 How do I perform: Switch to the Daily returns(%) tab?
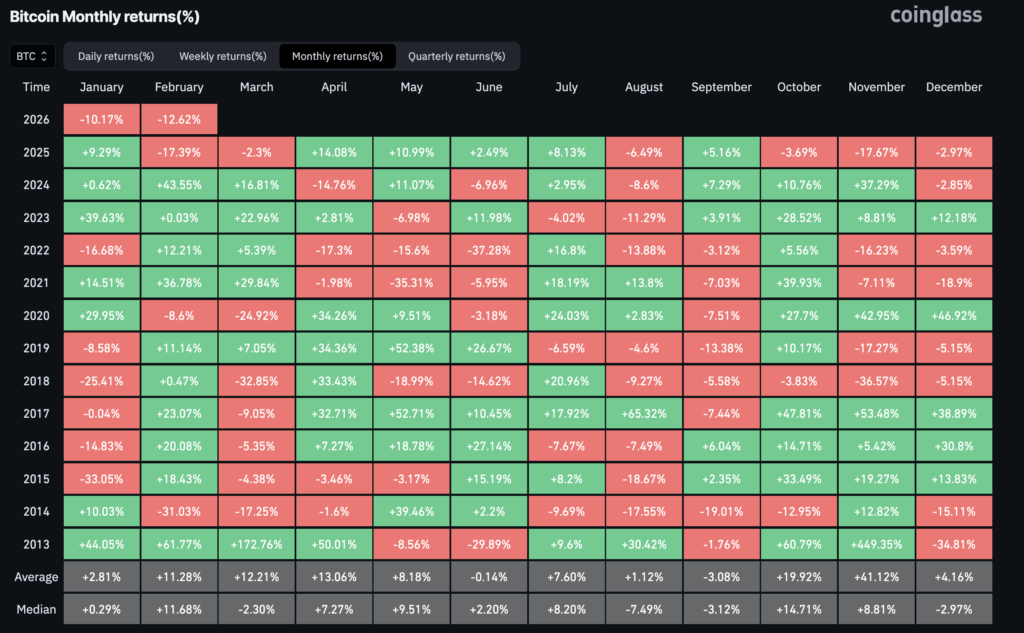click(115, 56)
